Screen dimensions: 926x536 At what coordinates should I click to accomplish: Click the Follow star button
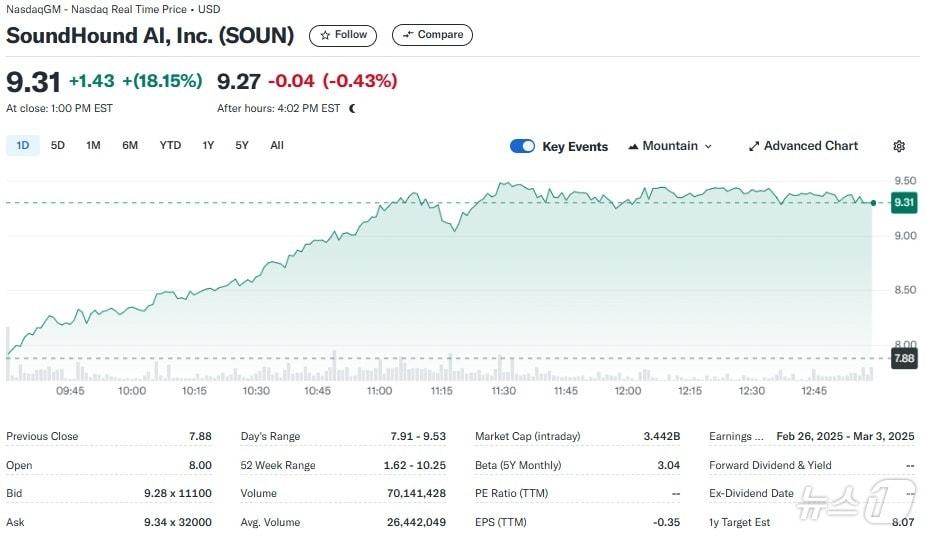tap(343, 35)
